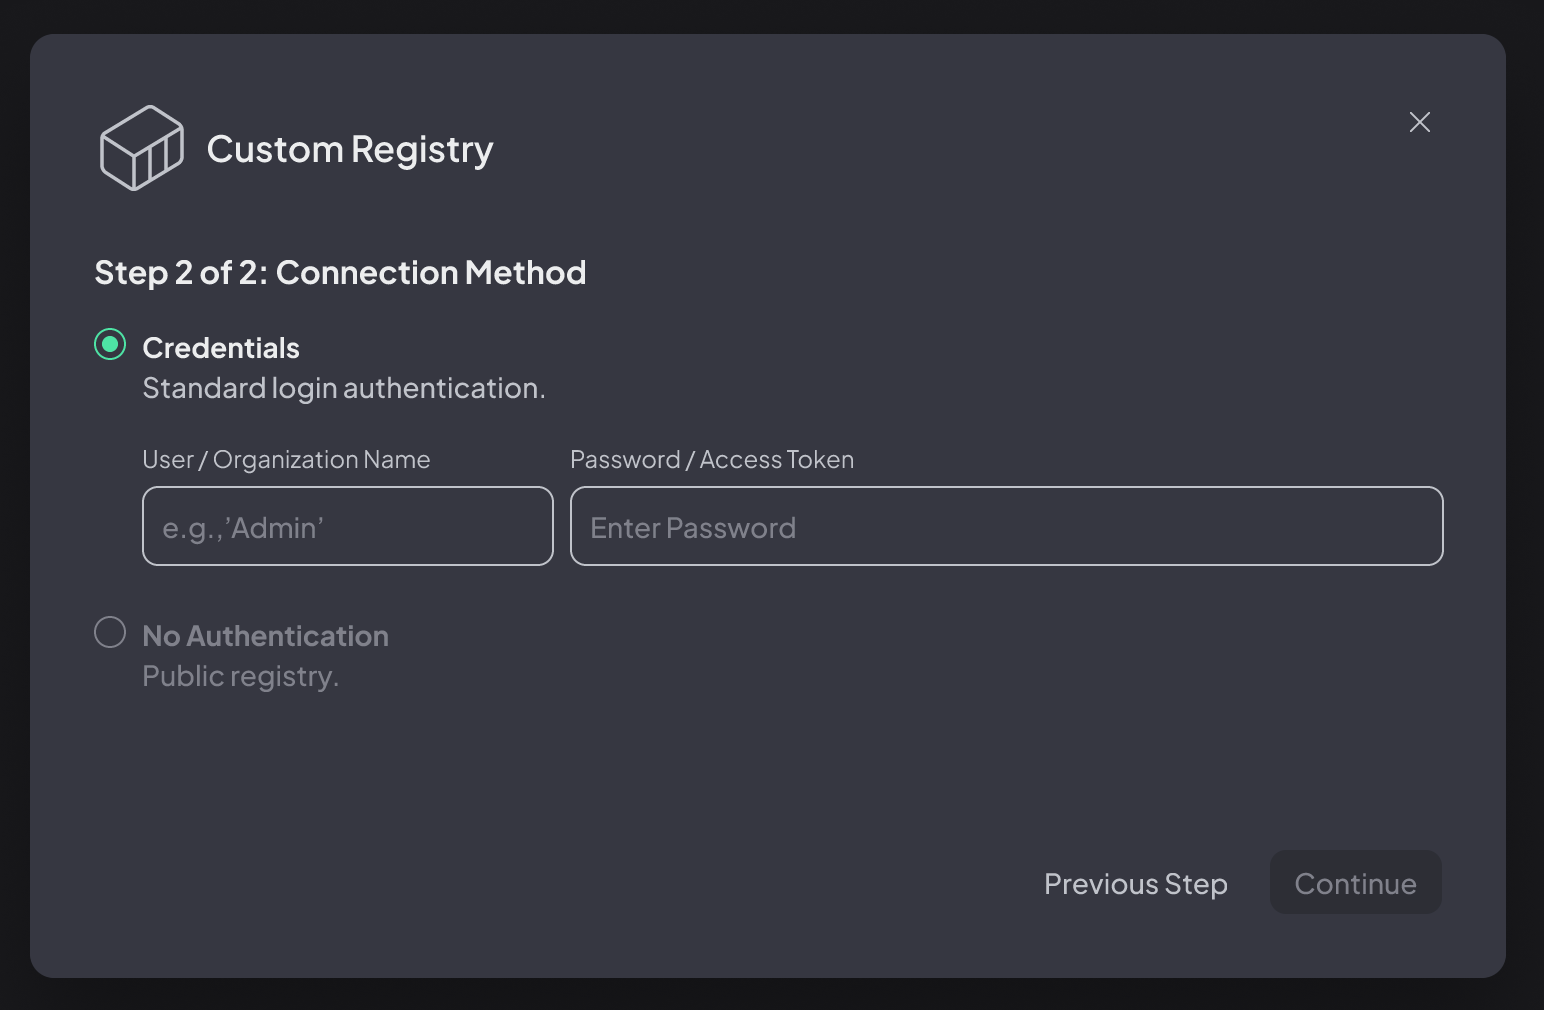Screen dimensions: 1544x1010
Task: Close the Custom Registry dialog
Action: click(1419, 122)
